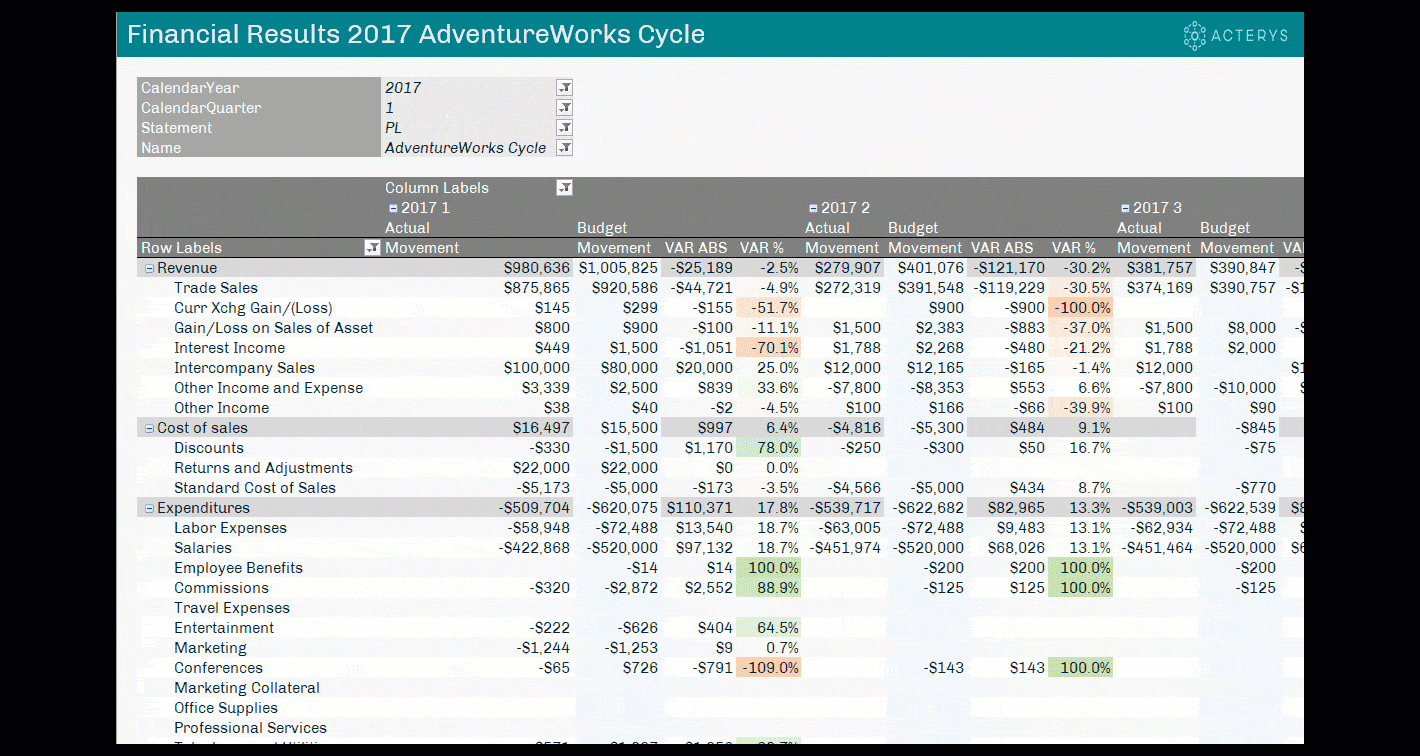1420x756 pixels.
Task: Select the Salaries row label
Action: coord(203,548)
